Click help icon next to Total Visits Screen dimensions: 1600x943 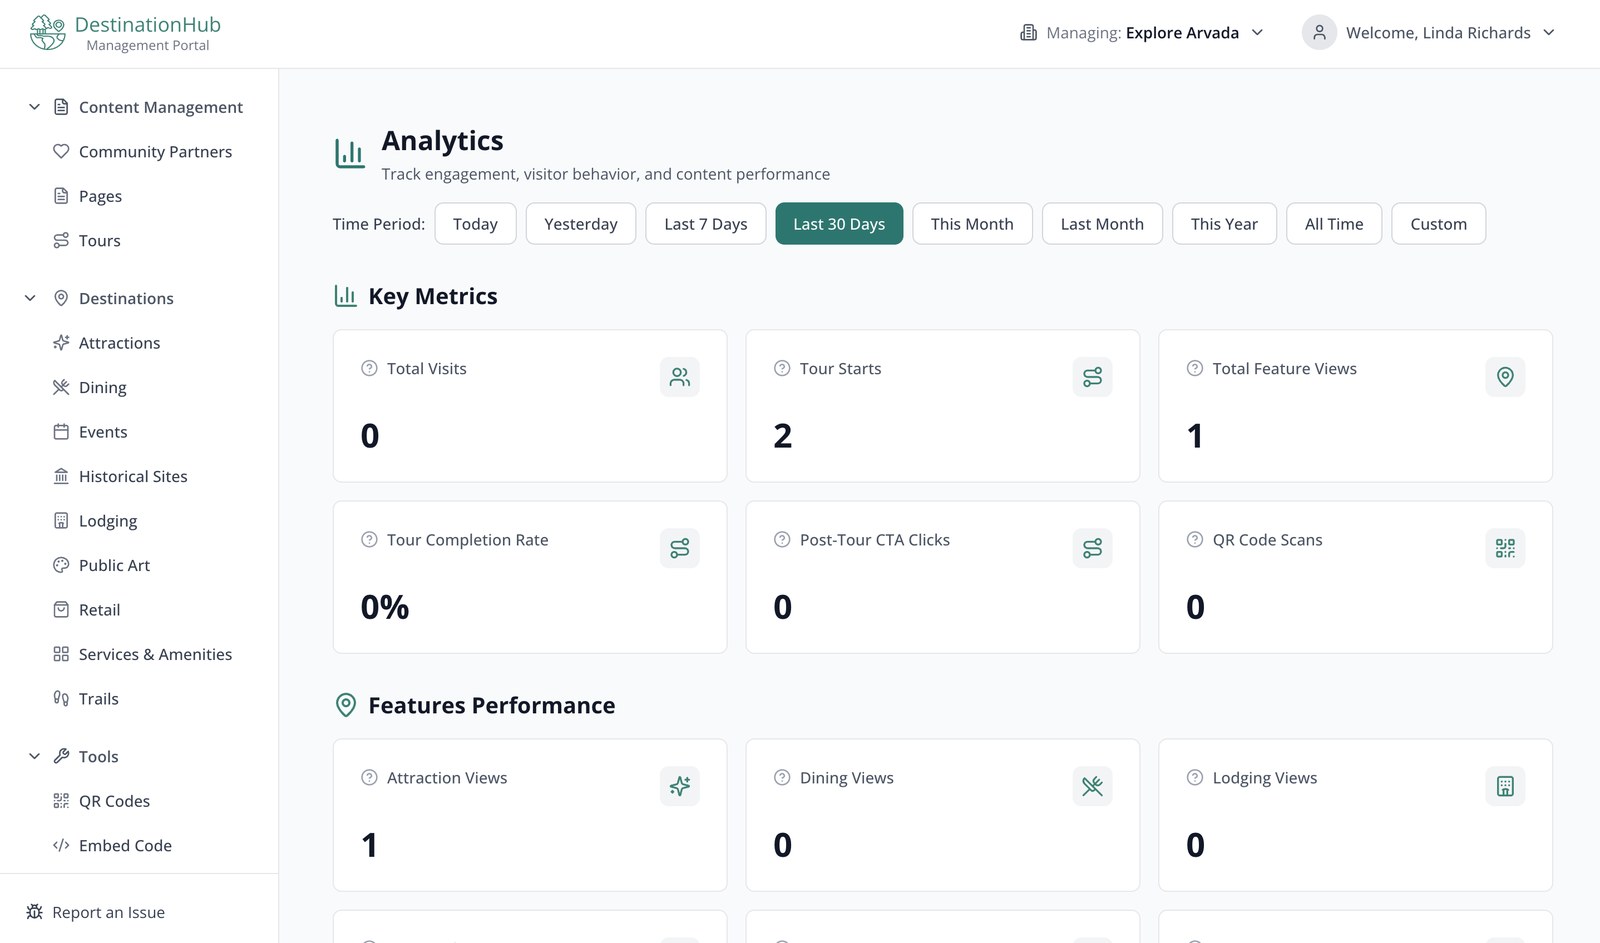(x=369, y=368)
